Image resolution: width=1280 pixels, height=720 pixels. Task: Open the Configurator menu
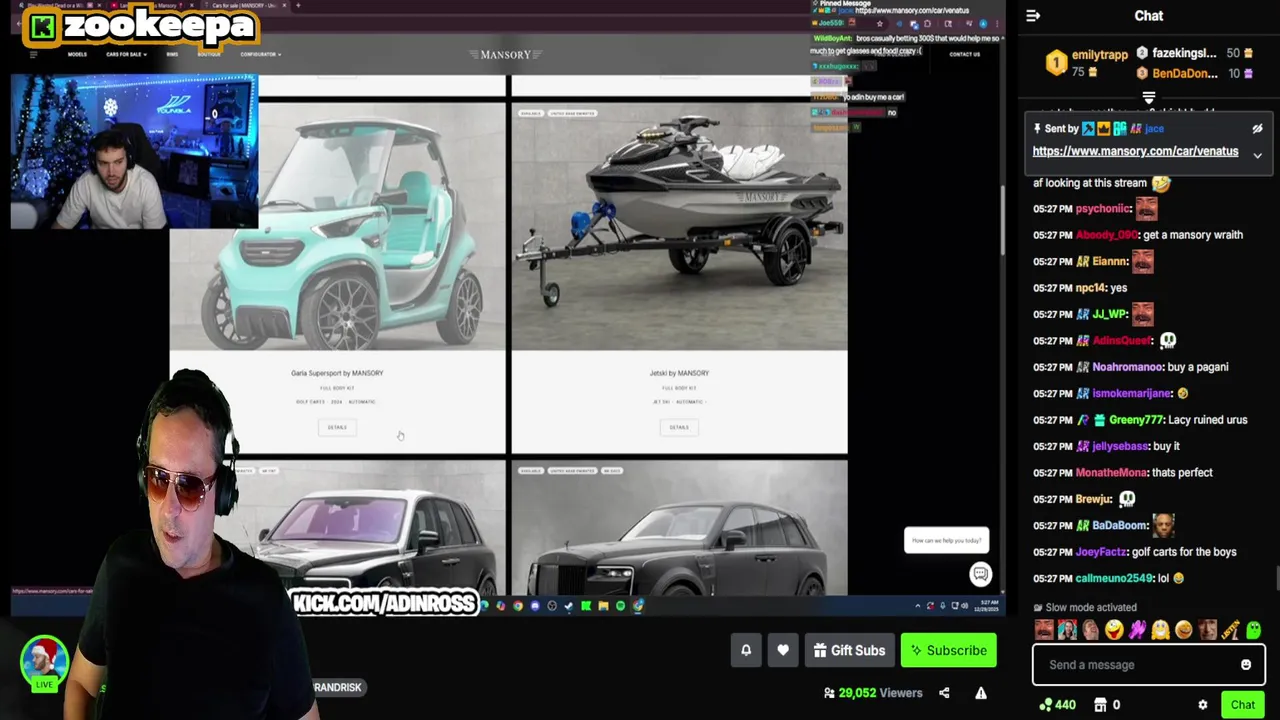click(260, 54)
